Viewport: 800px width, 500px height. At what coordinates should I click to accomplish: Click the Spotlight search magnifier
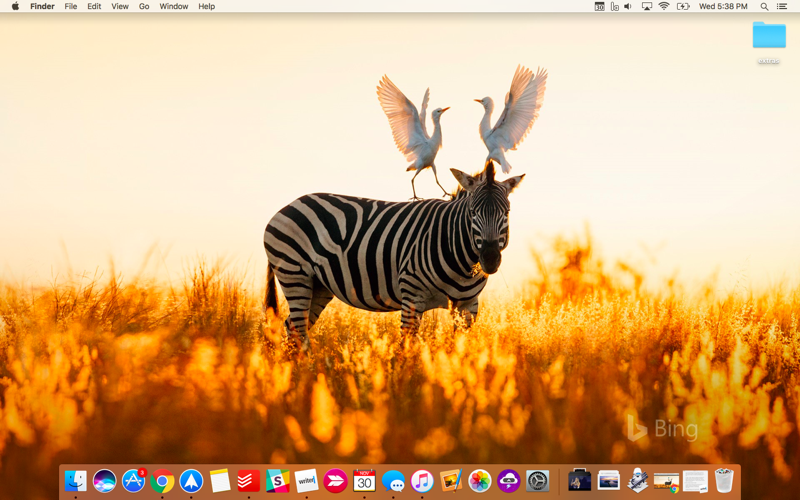click(764, 6)
